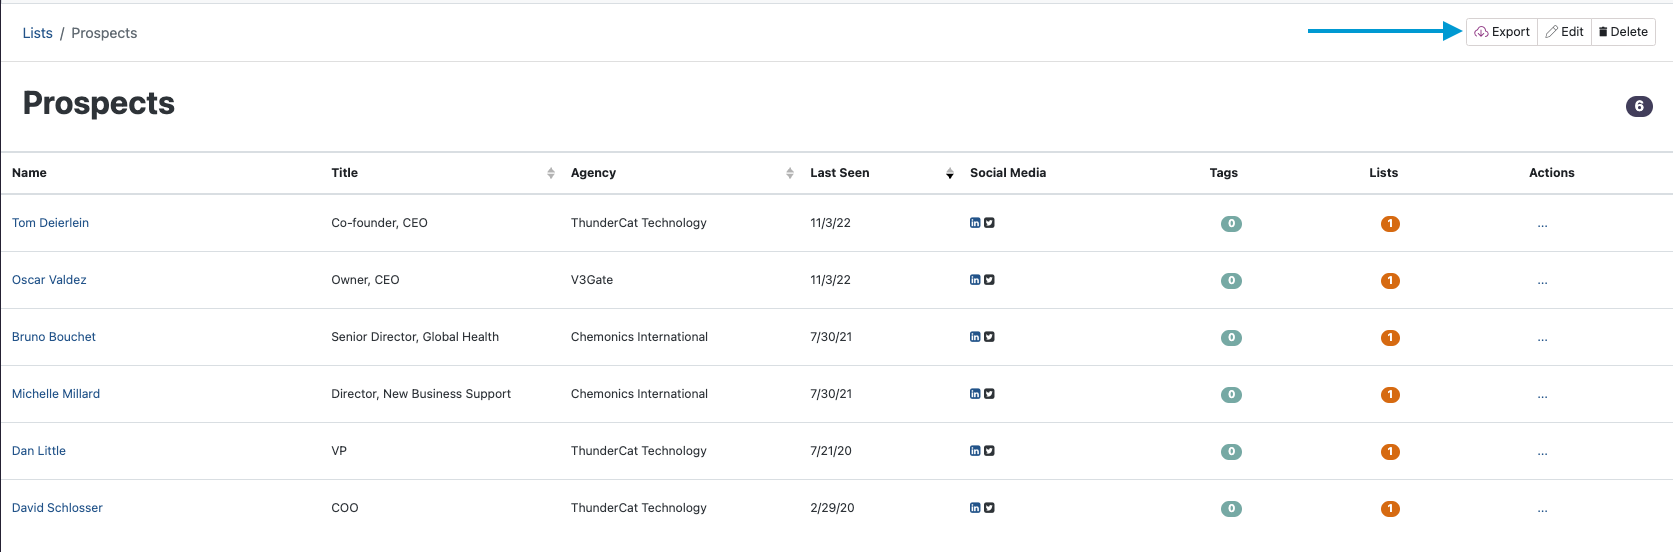
Task: Click Tom Deierlein's tags count badge
Action: click(x=1231, y=224)
